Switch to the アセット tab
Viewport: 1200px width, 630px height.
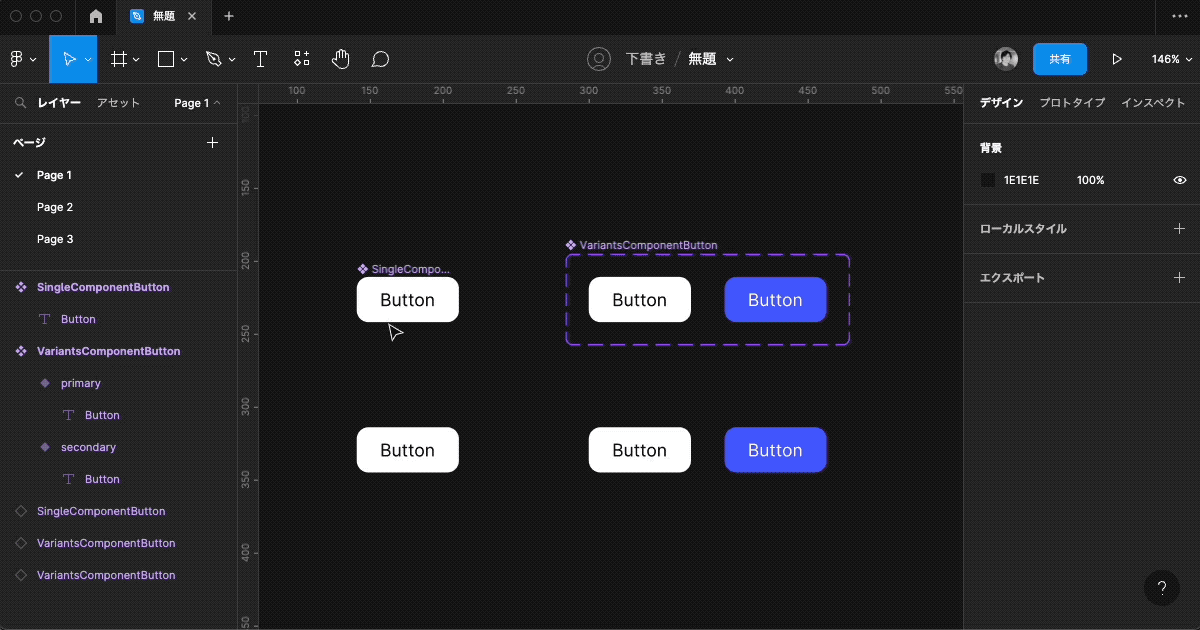118,103
